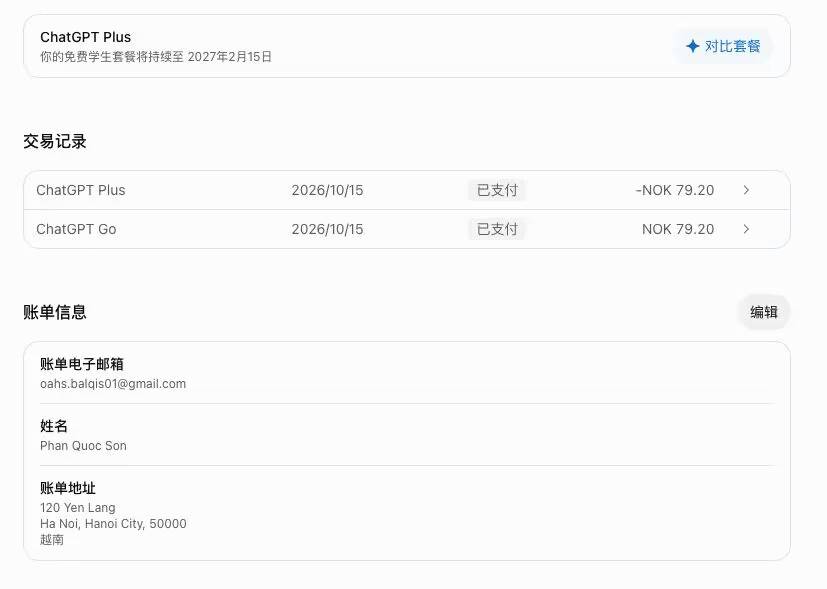Select the ChatGPT Go transaction name
This screenshot has height=589, width=827.
pos(76,229)
